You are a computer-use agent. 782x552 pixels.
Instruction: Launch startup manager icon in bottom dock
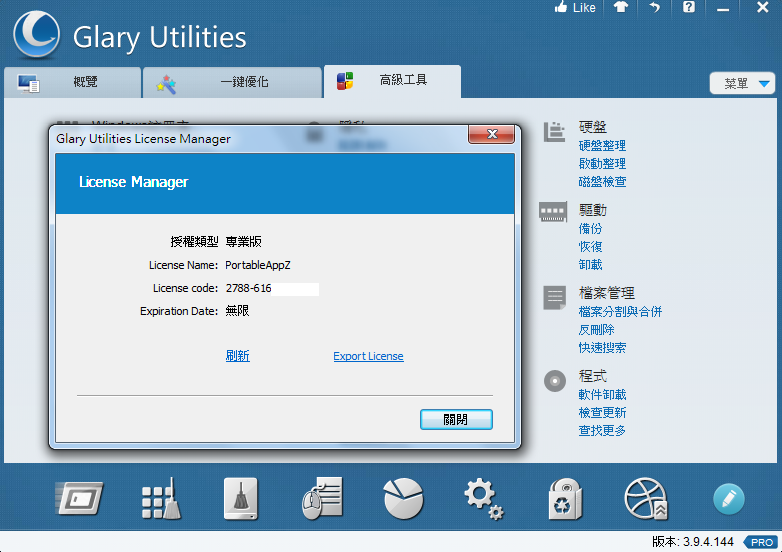click(79, 498)
